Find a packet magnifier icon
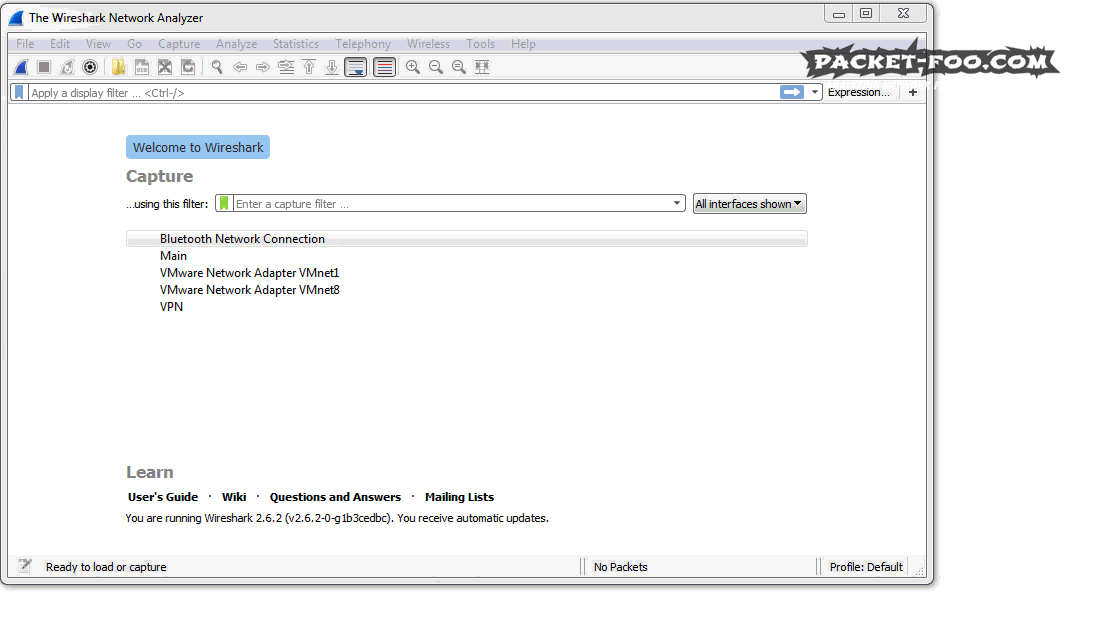Image resolution: width=1120 pixels, height=644 pixels. click(216, 67)
